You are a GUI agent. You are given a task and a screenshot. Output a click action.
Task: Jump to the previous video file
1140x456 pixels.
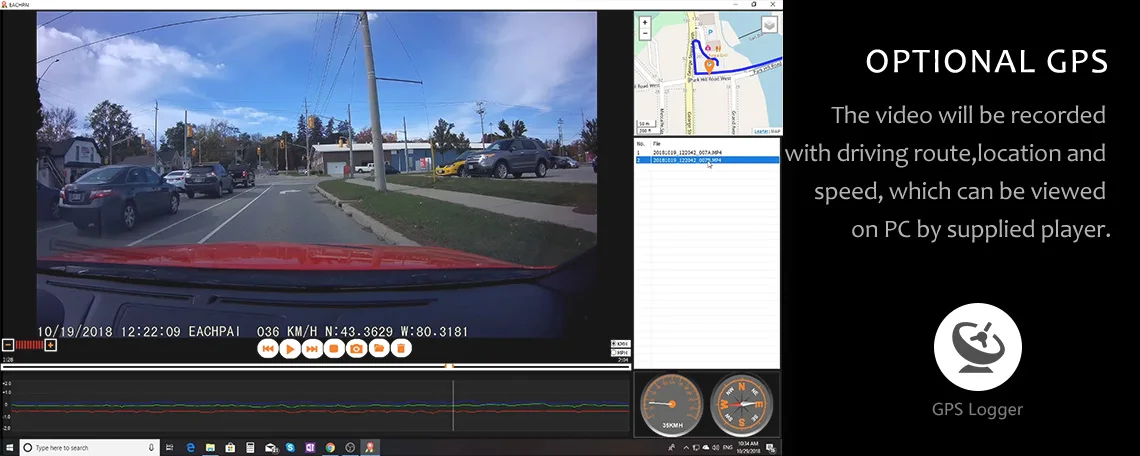[267, 349]
